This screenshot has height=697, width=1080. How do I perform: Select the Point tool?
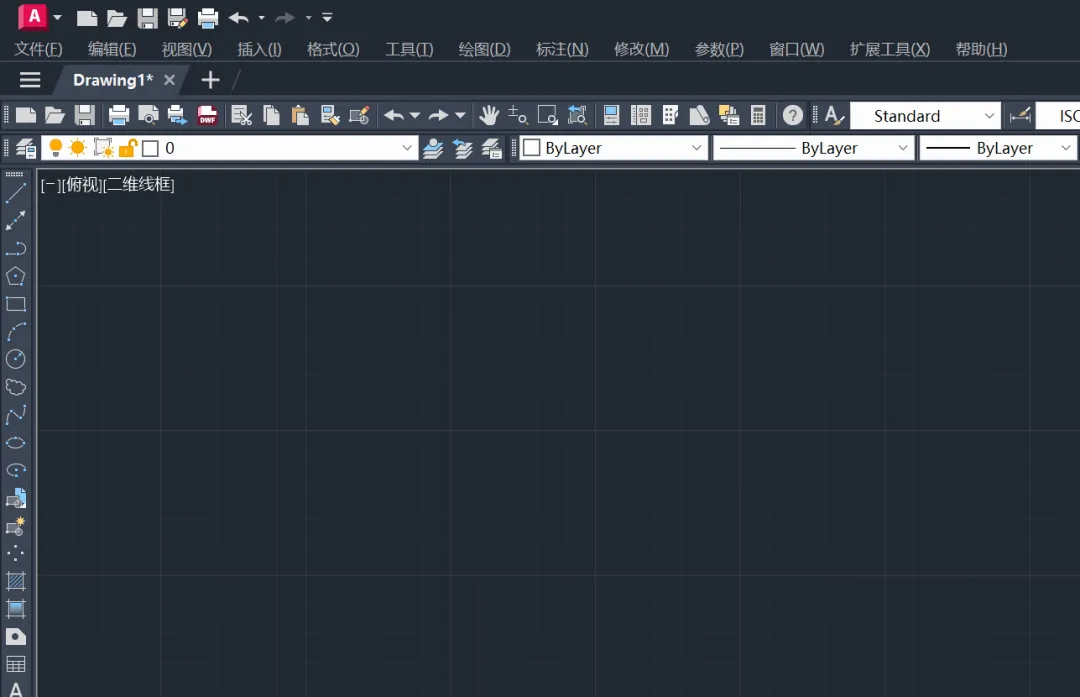[15, 553]
